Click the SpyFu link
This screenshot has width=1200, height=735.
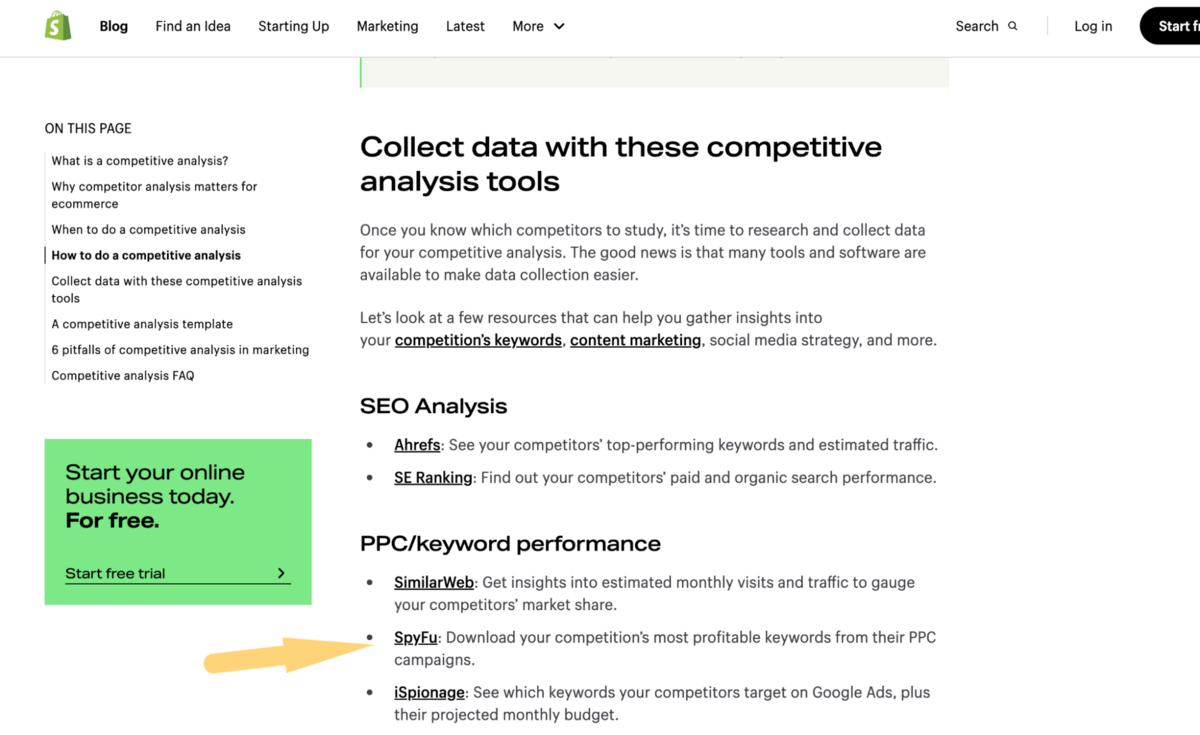[x=416, y=637]
